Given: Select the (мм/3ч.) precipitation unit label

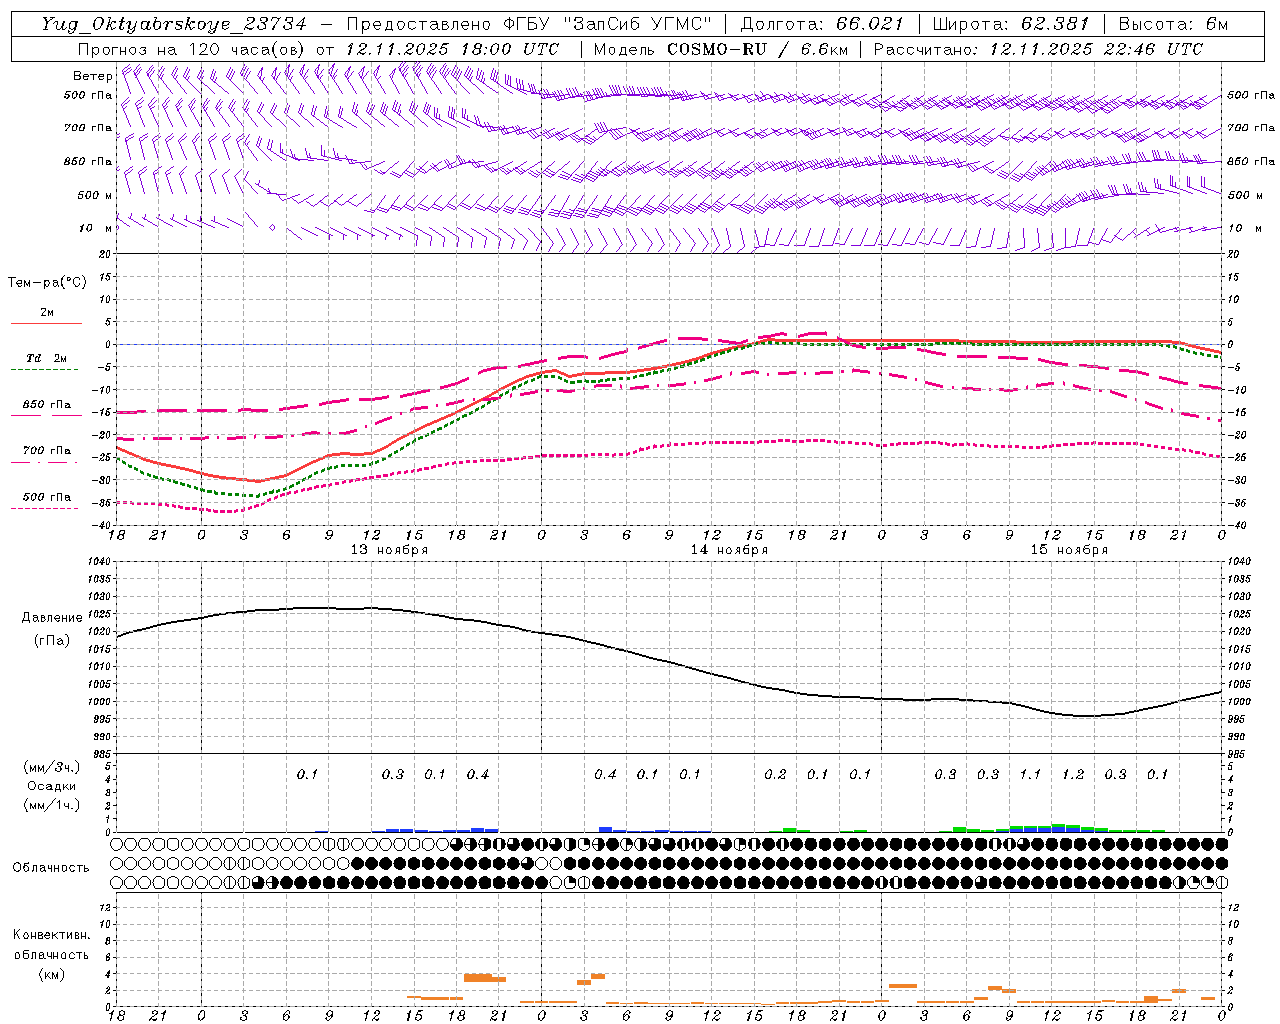Looking at the screenshot, I should (x=51, y=767).
